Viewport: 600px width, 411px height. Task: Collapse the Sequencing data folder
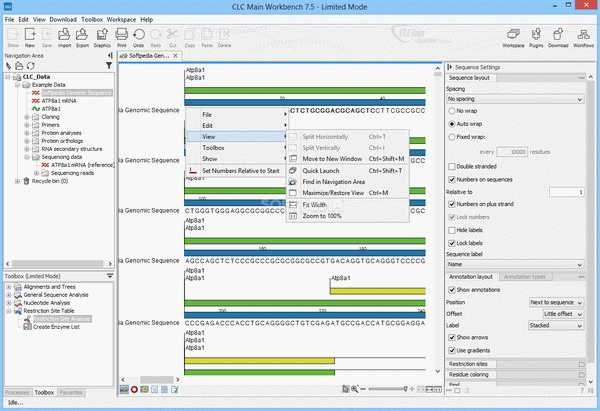tap(26, 157)
